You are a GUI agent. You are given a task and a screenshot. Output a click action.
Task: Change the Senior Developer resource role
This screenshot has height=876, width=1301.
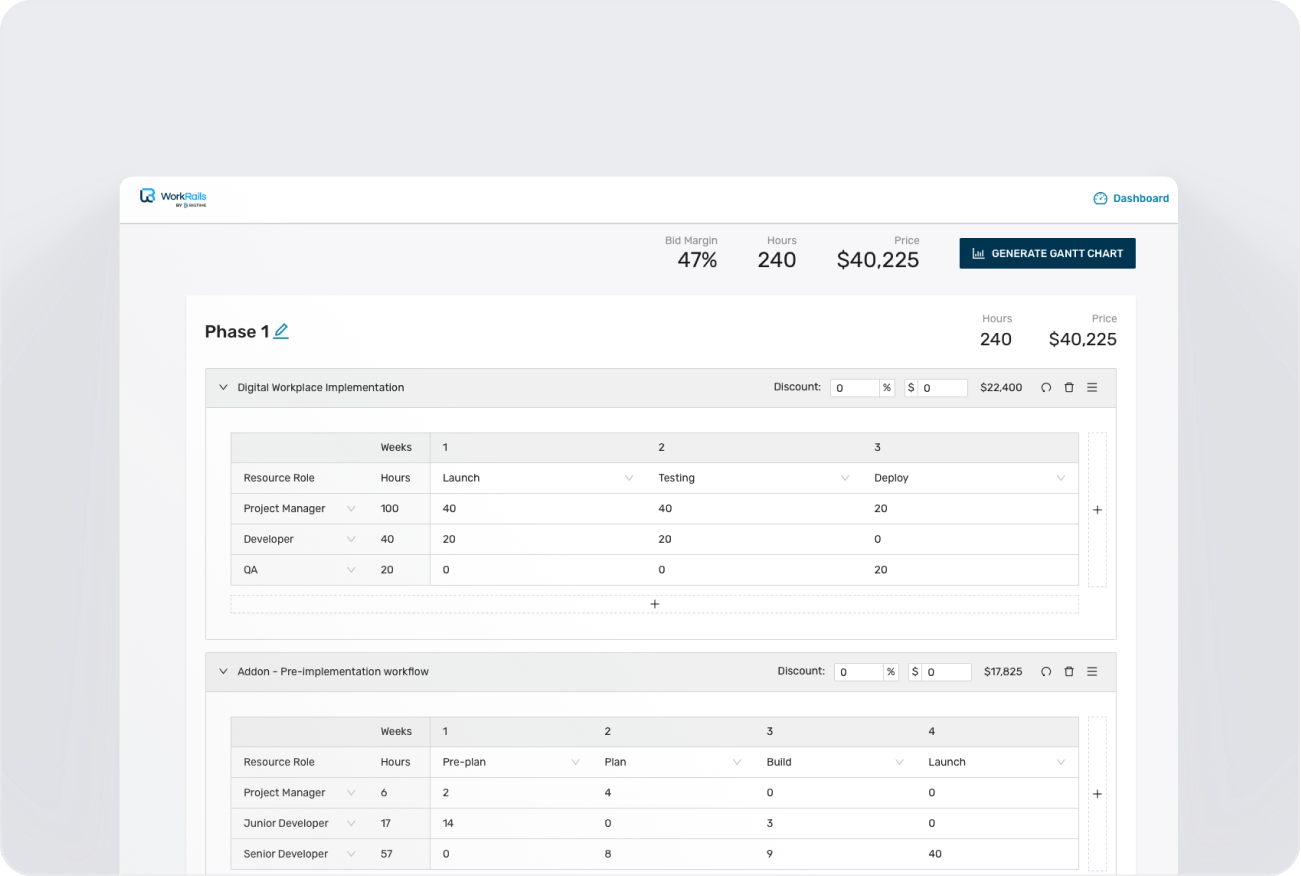[300, 854]
